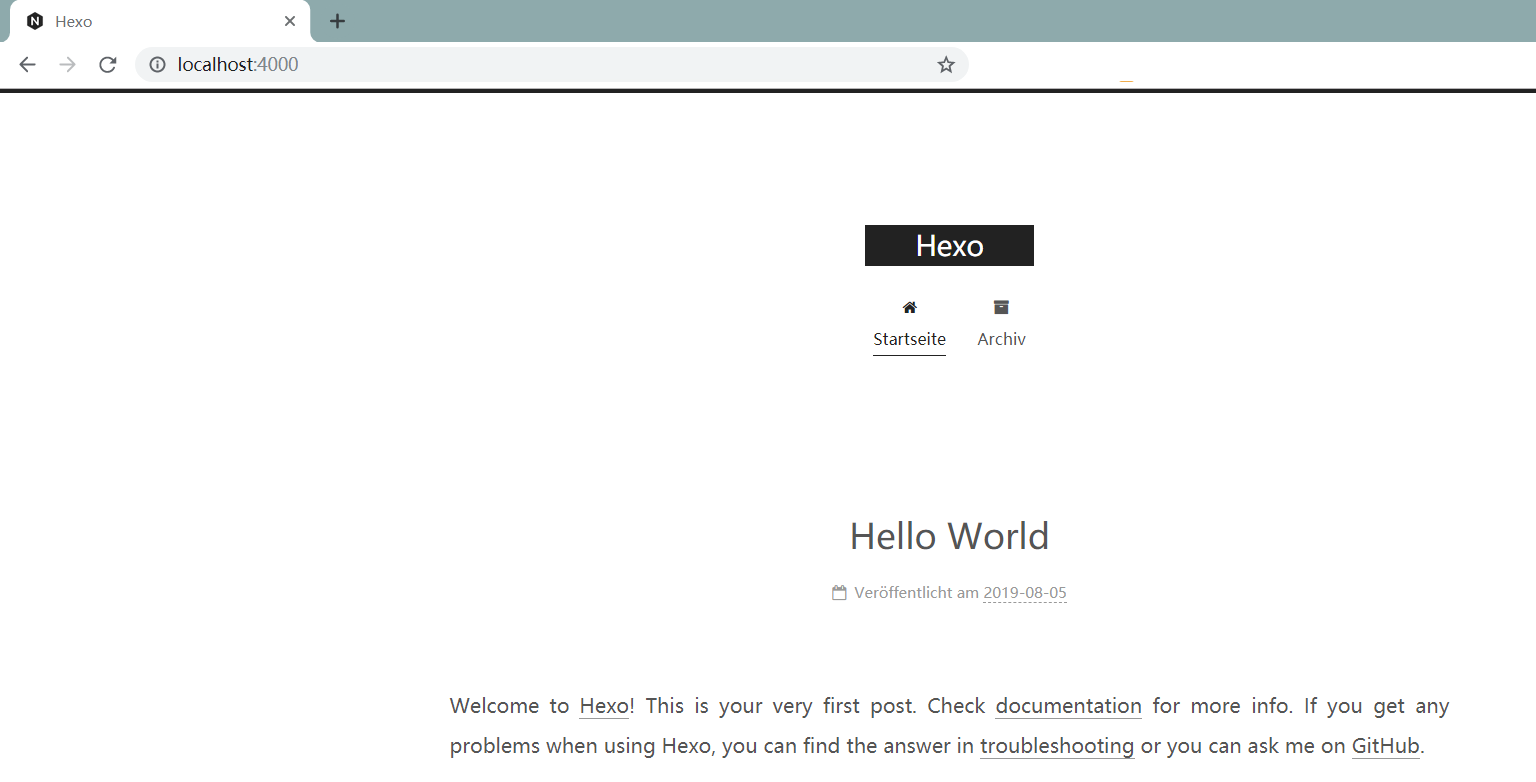
Task: Click the Veröffentlicht am label
Action: 916,593
